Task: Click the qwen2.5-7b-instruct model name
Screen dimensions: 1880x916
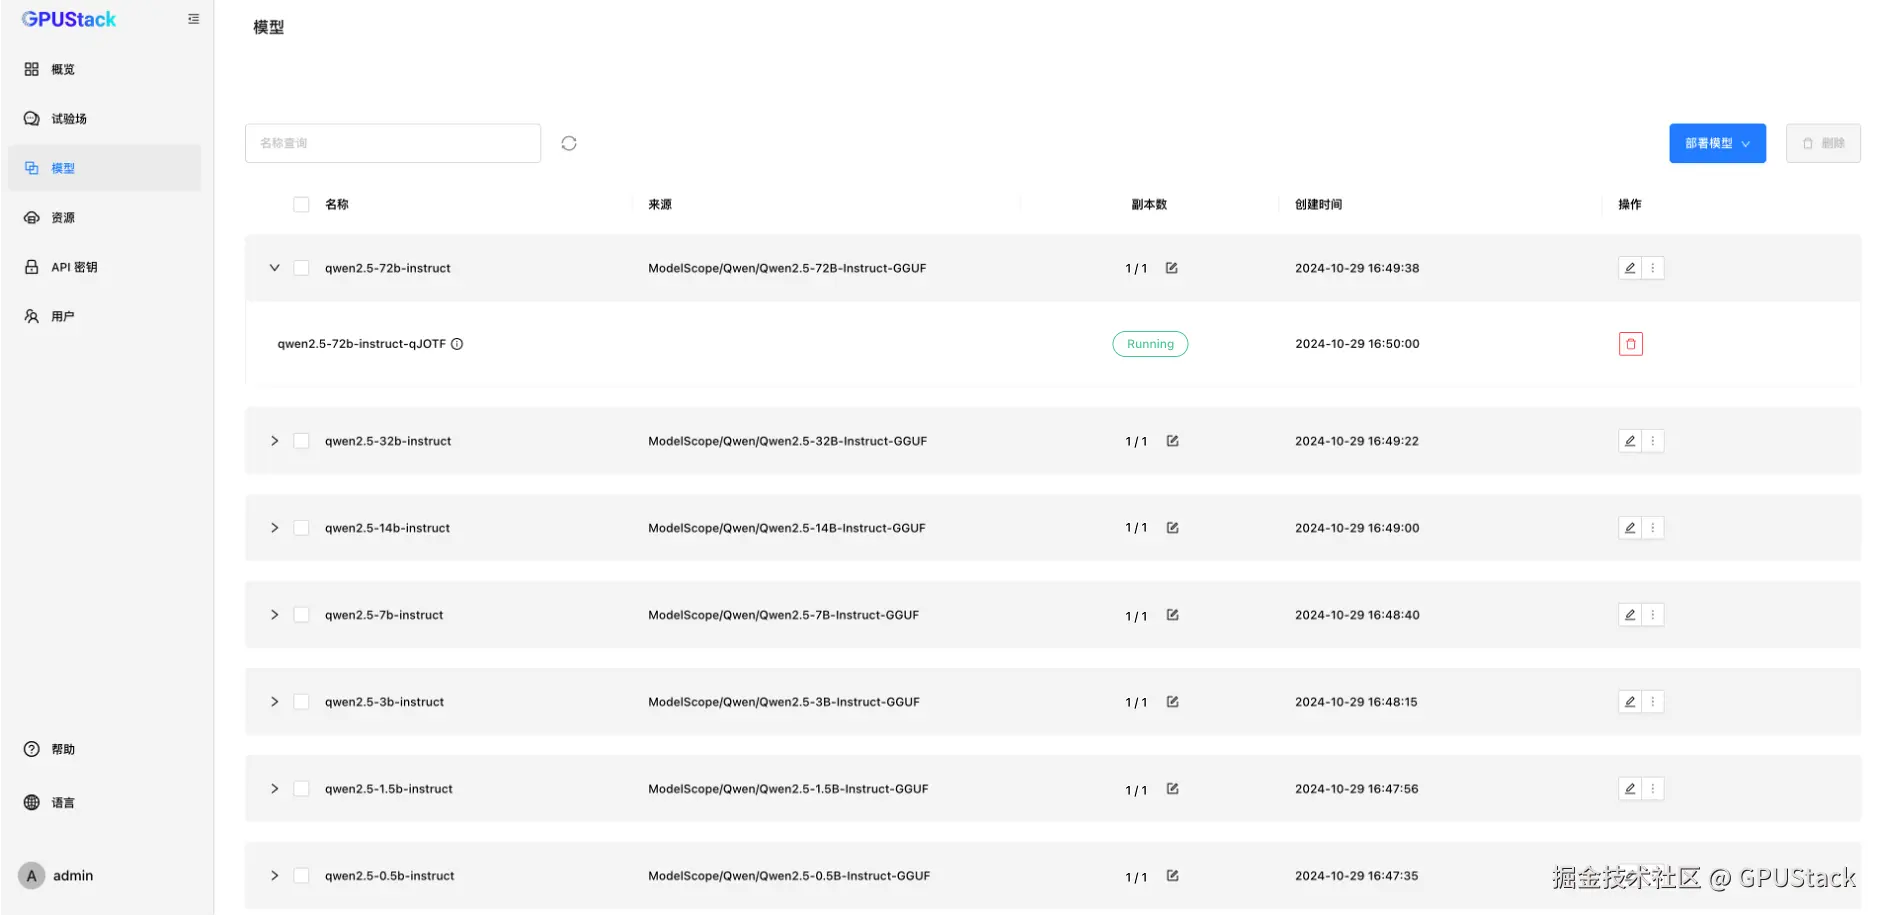Action: (384, 615)
